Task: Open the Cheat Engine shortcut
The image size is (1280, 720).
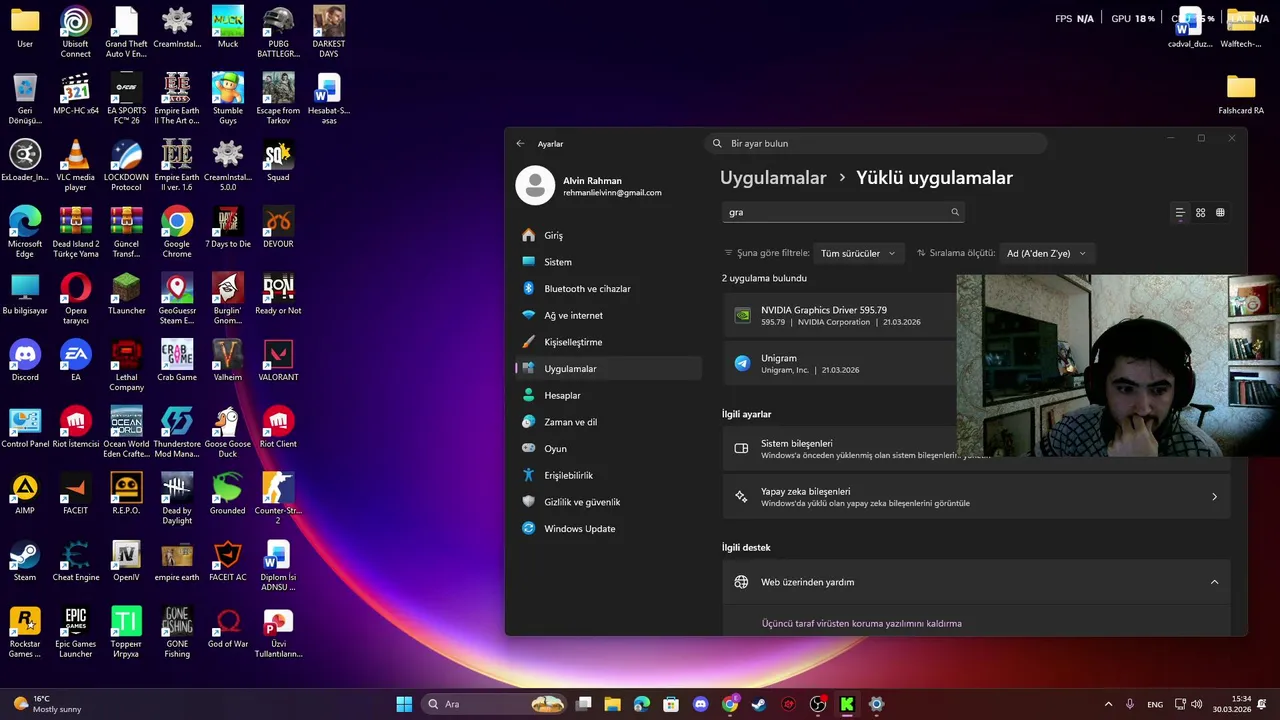Action: [76, 561]
